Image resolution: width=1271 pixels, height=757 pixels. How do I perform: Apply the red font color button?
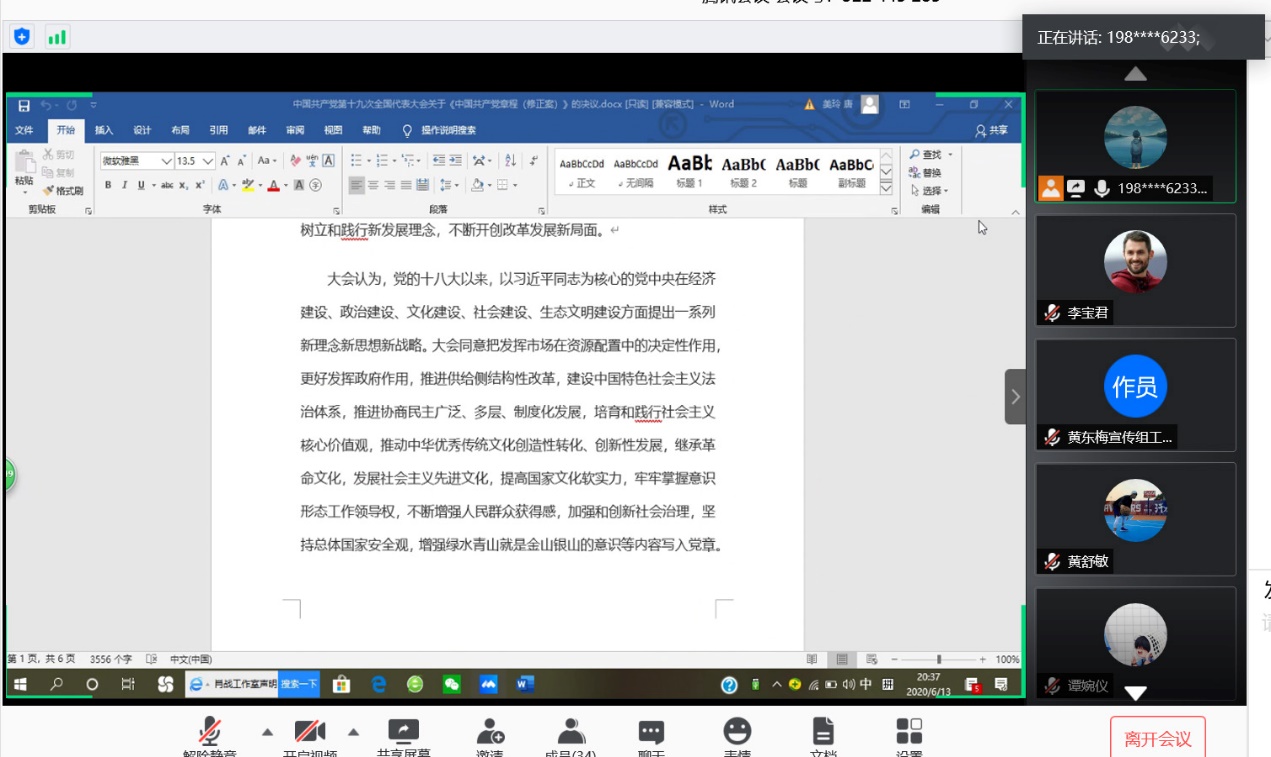pos(273,185)
